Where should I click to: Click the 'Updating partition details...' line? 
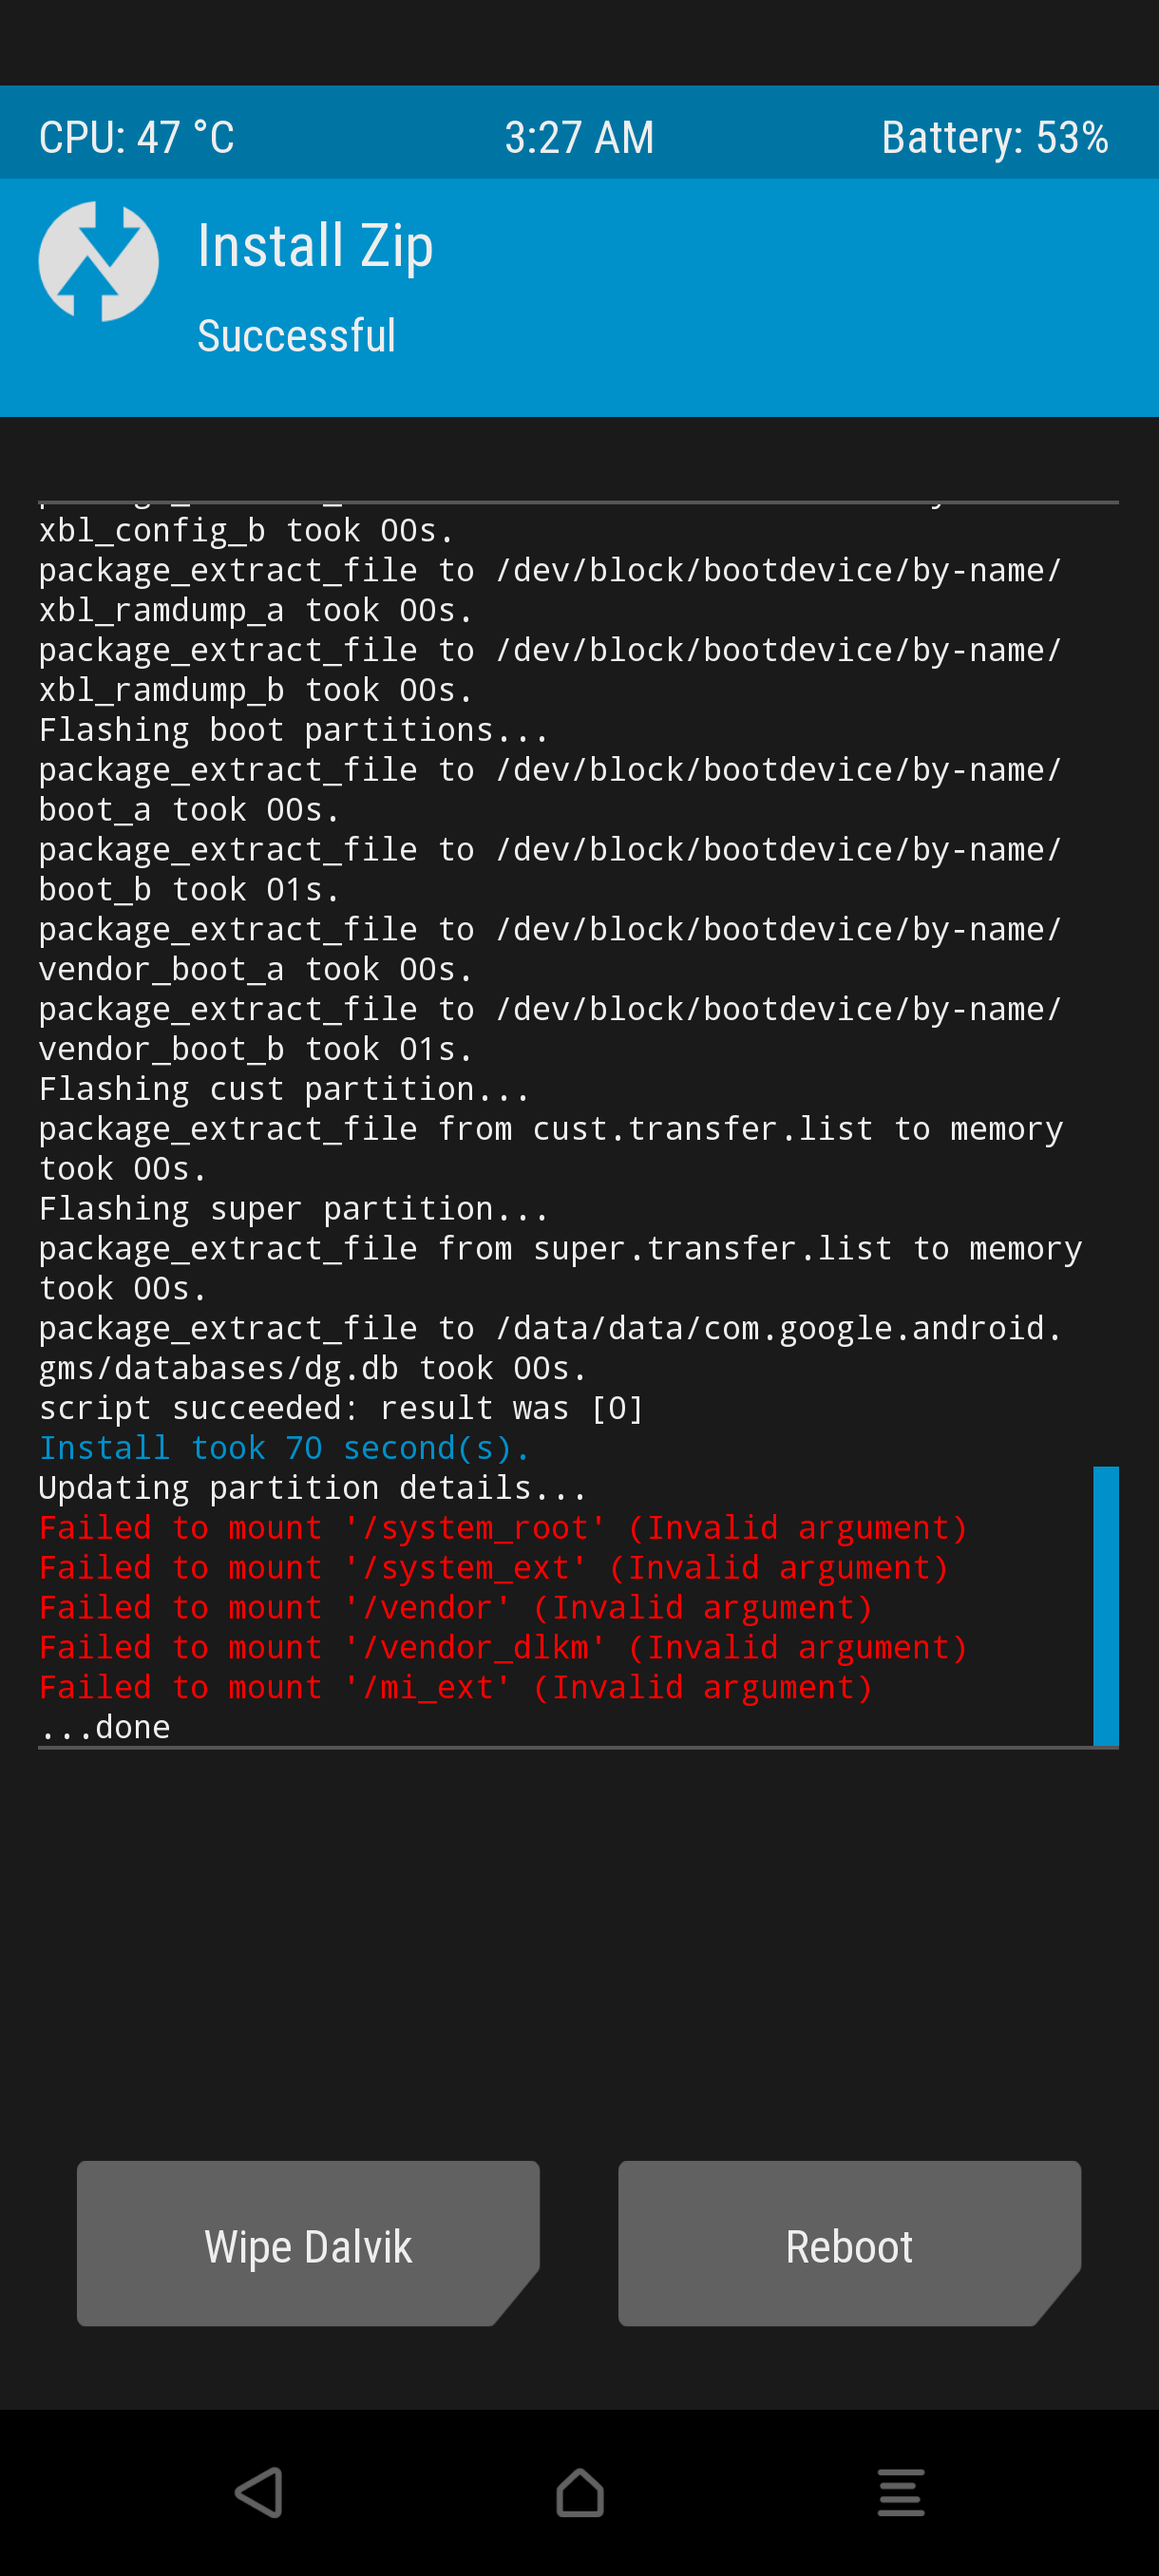coord(313,1488)
